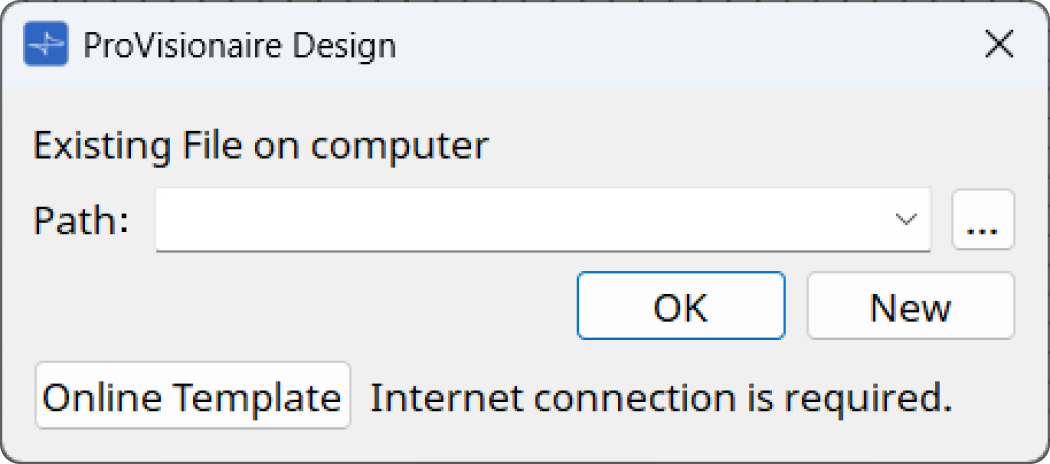Show recent file paths via chevron
This screenshot has width=1050, height=464.
coord(906,220)
